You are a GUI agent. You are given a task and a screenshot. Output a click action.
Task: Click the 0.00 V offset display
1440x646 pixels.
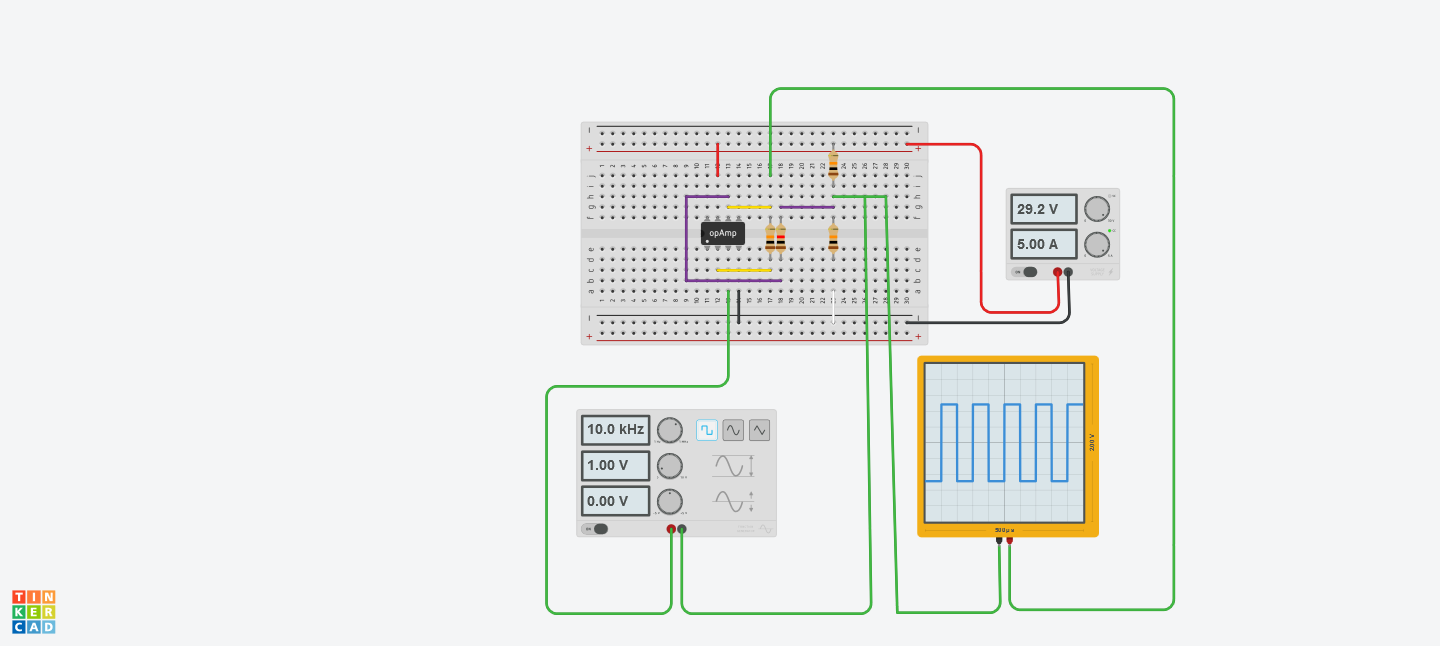click(x=615, y=501)
